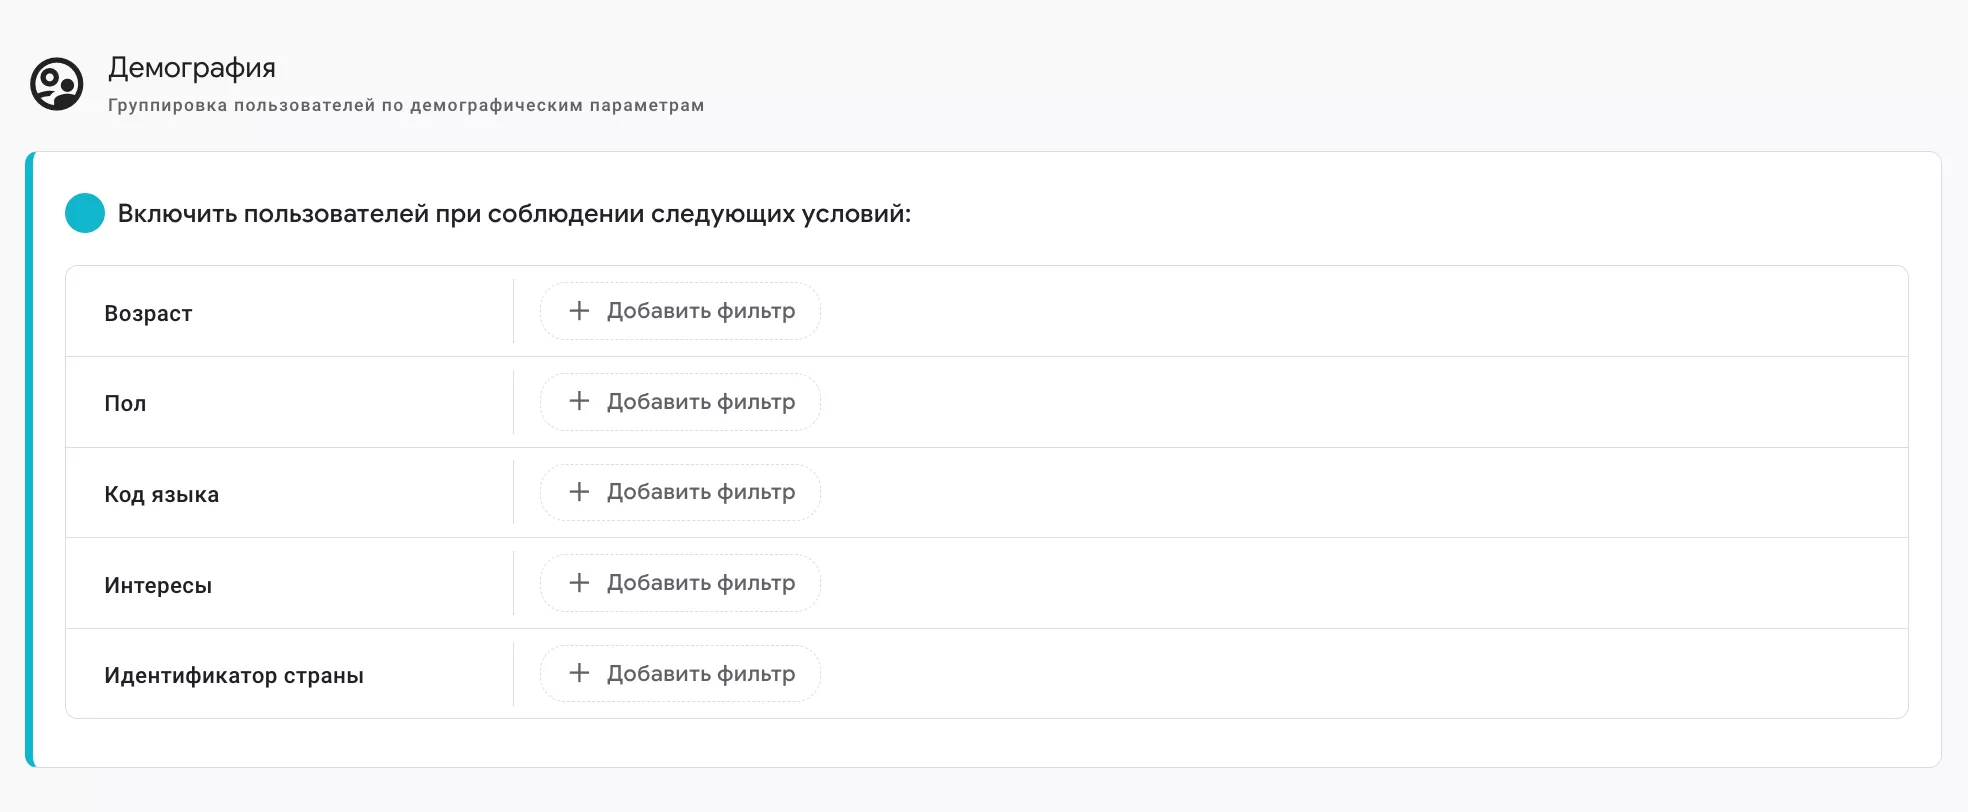
Task: Add a filter for Код языка
Action: click(x=679, y=492)
